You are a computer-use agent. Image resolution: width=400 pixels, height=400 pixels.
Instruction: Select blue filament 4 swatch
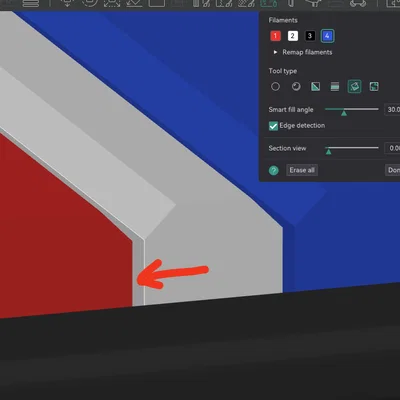click(327, 36)
